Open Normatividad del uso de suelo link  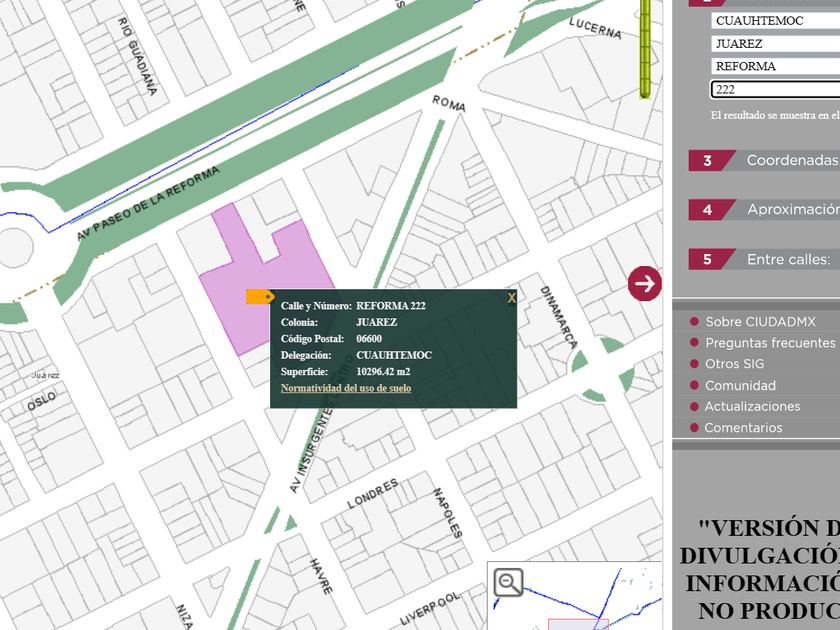346,388
